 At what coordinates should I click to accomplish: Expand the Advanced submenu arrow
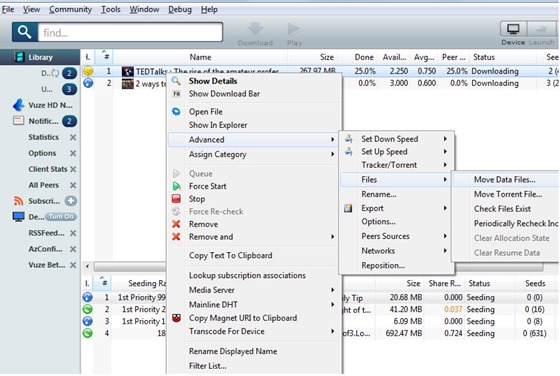(x=332, y=140)
